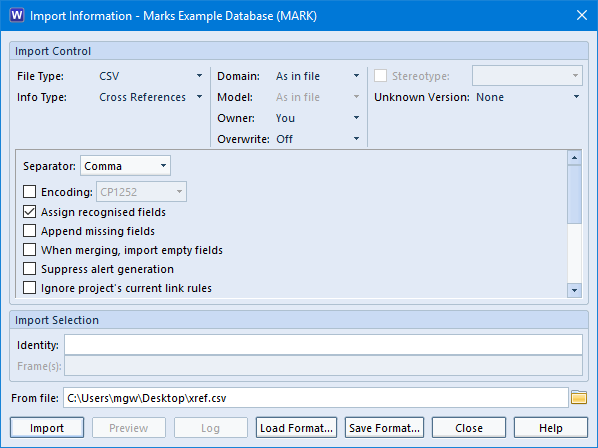Open the Separator Comma combo box

[125, 165]
